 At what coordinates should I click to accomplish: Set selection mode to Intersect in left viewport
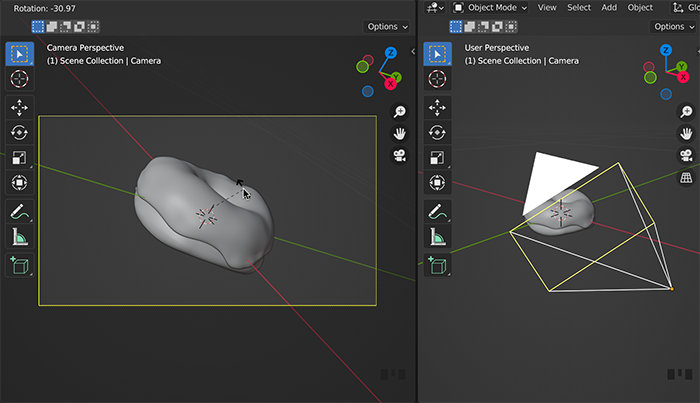click(93, 27)
